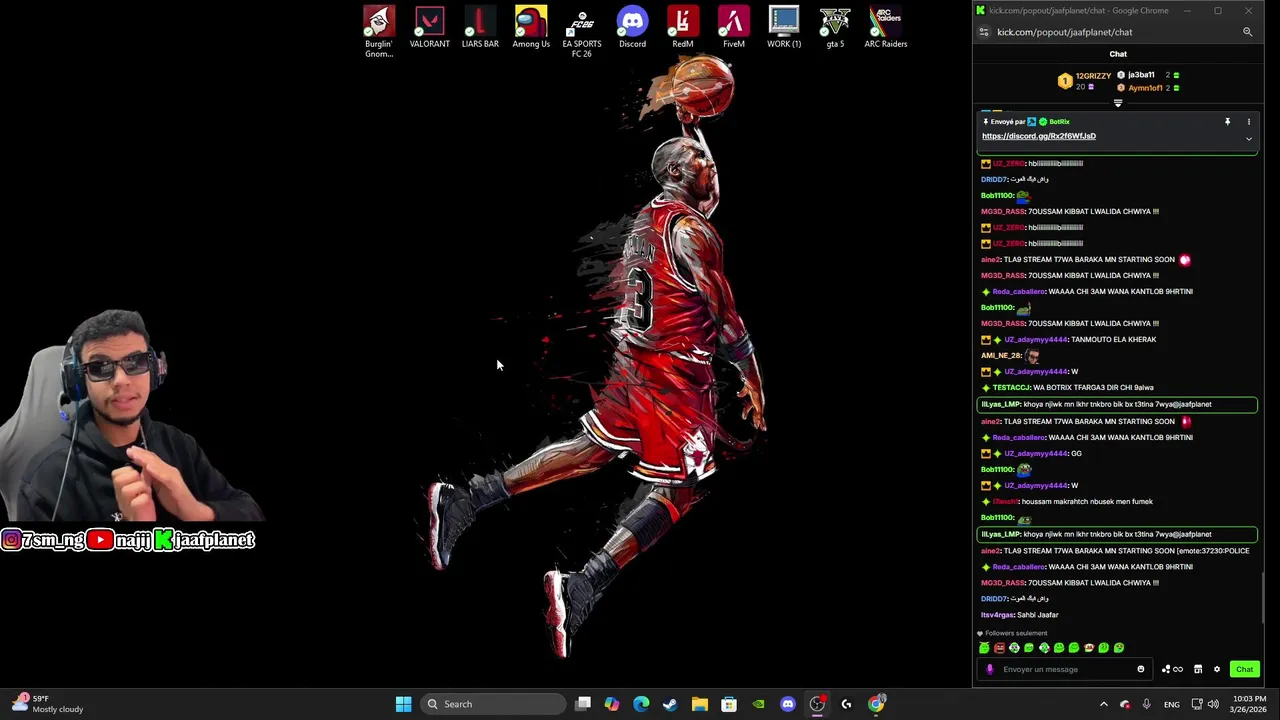Viewport: 1280px width, 720px height.
Task: Open the Burglin' Gnomes desktop shortcut
Action: pos(379,31)
